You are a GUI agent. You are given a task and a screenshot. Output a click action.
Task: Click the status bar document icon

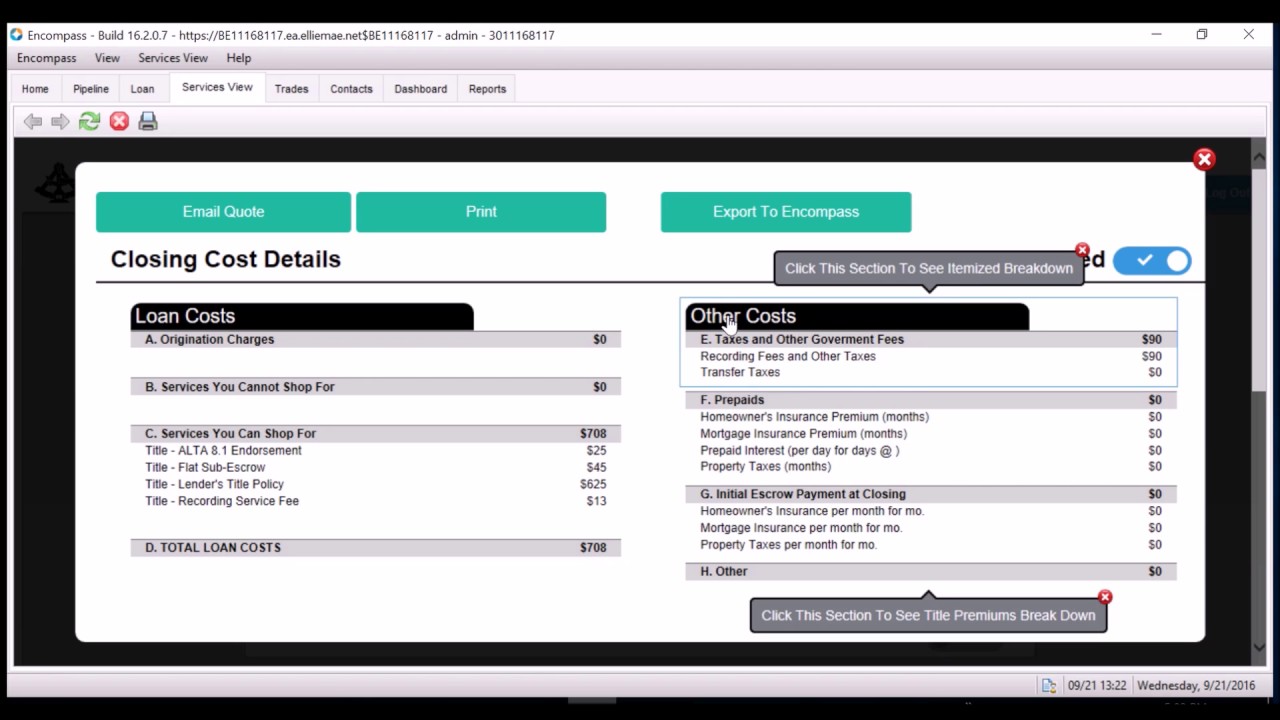pyautogui.click(x=1048, y=685)
